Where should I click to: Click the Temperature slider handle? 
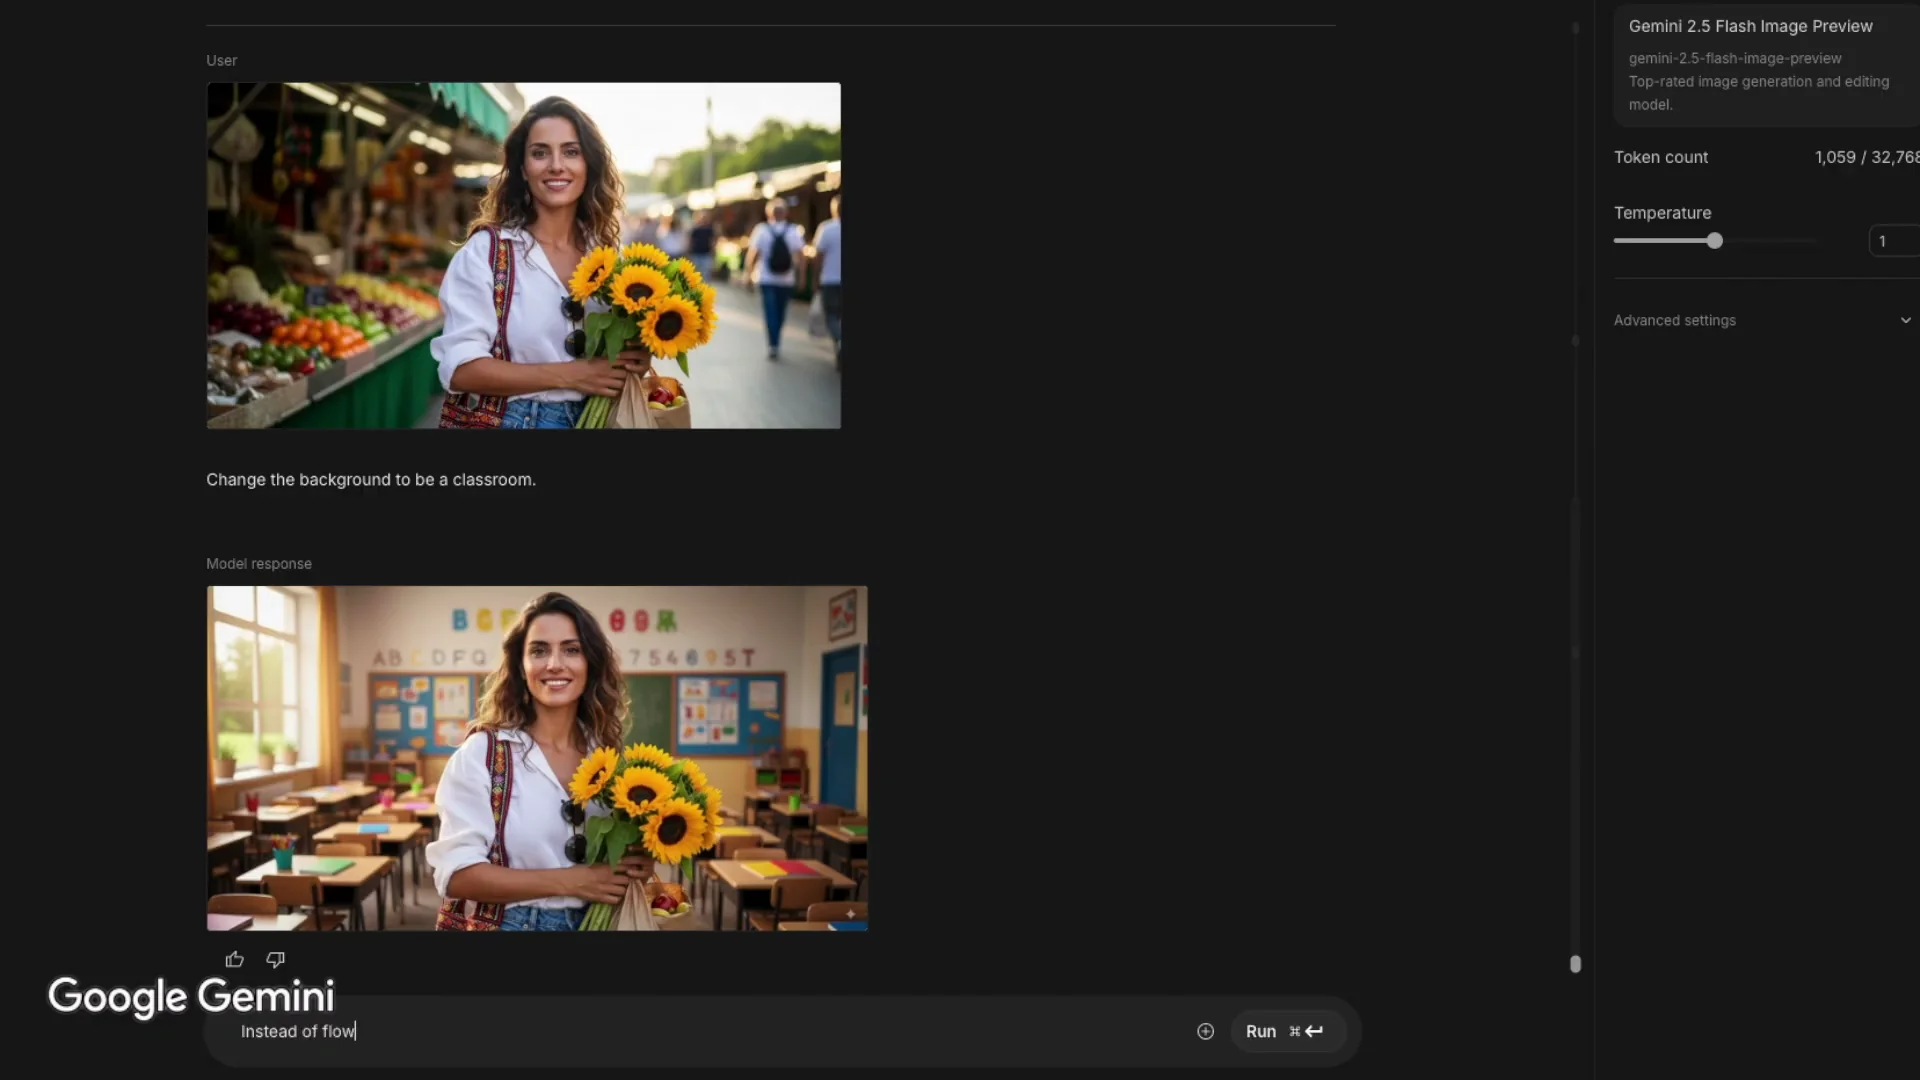click(1714, 241)
